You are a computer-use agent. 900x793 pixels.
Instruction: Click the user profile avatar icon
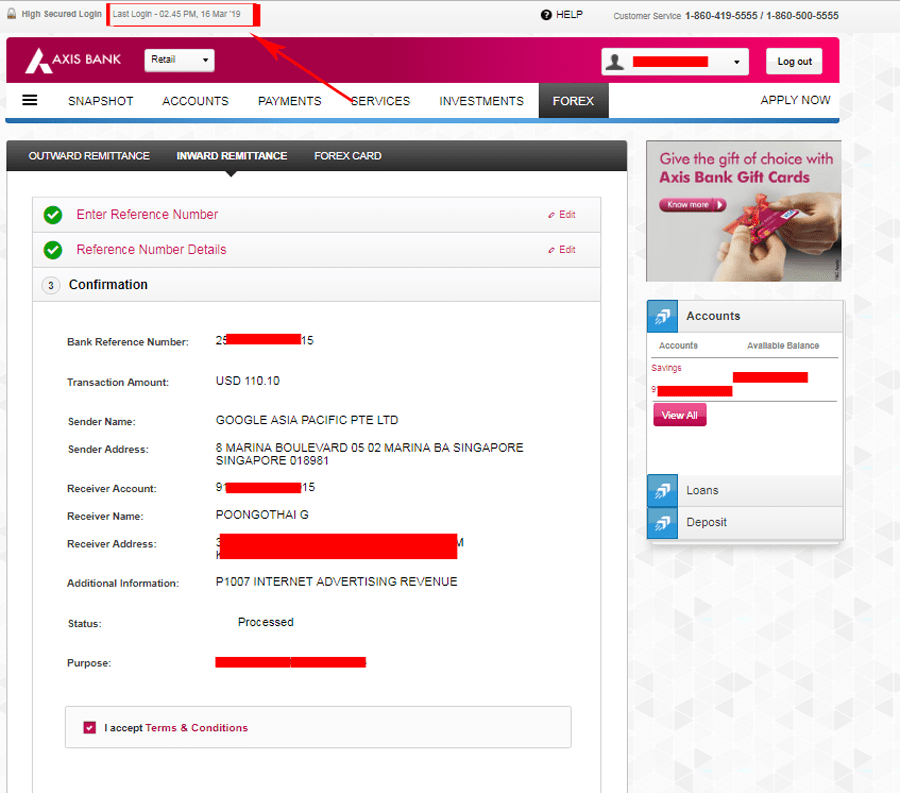point(615,61)
